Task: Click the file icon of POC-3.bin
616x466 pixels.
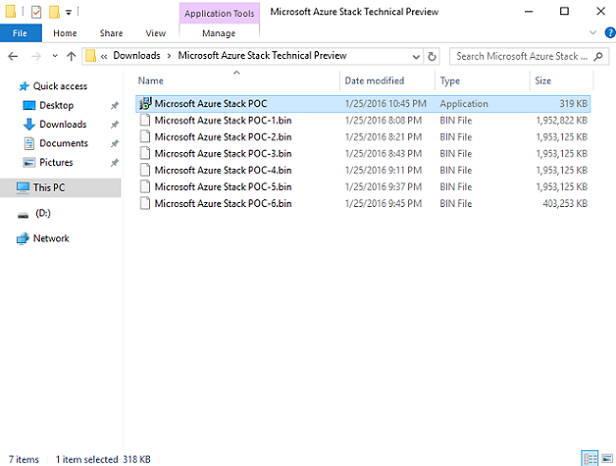Action: click(145, 153)
